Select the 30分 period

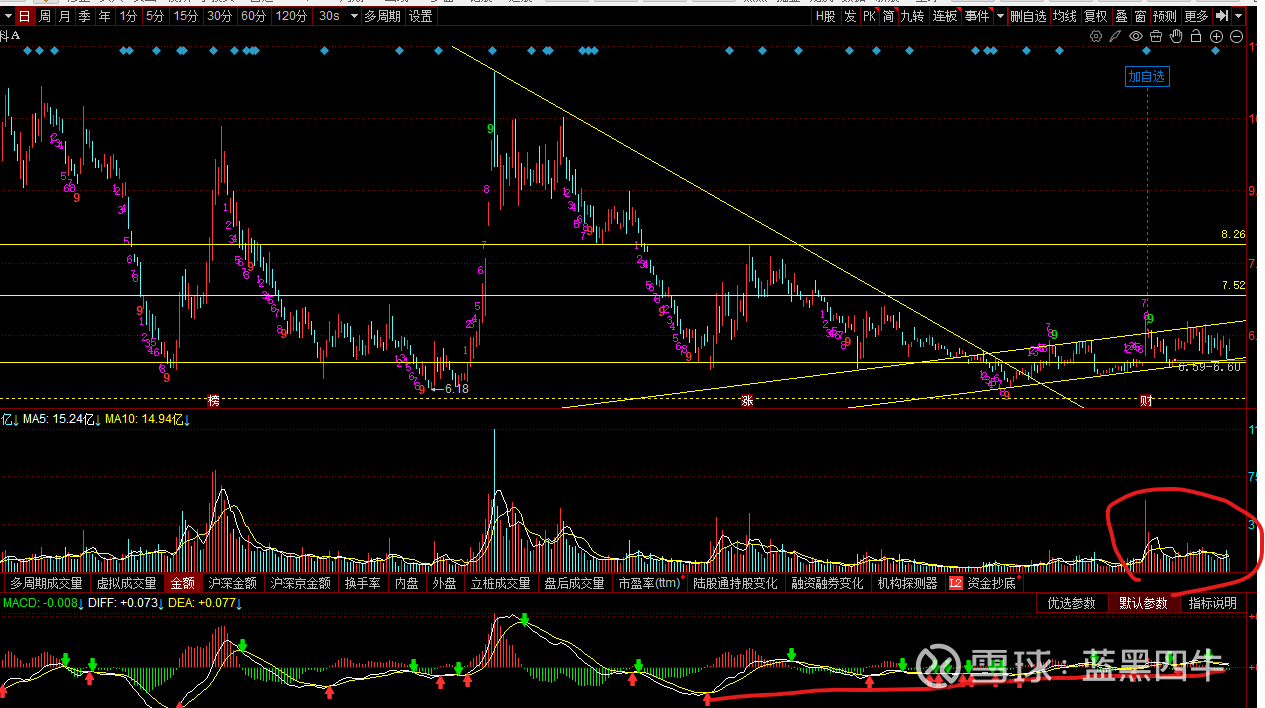[219, 16]
